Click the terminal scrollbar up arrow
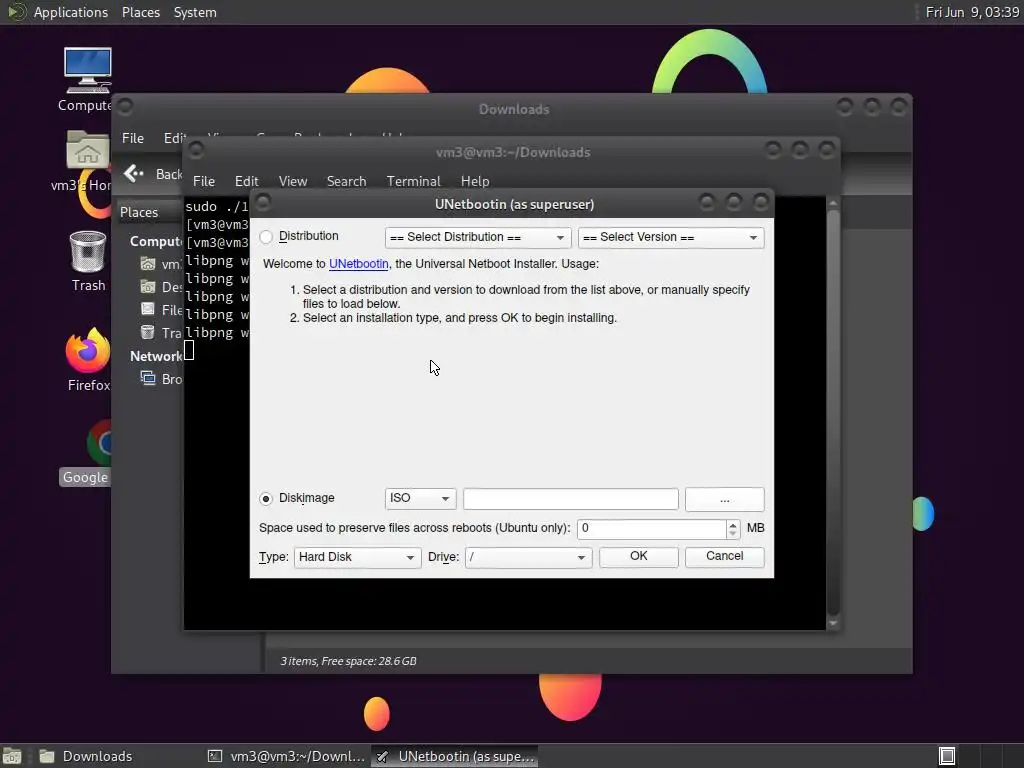Screen dimensions: 1024x768 [833, 204]
